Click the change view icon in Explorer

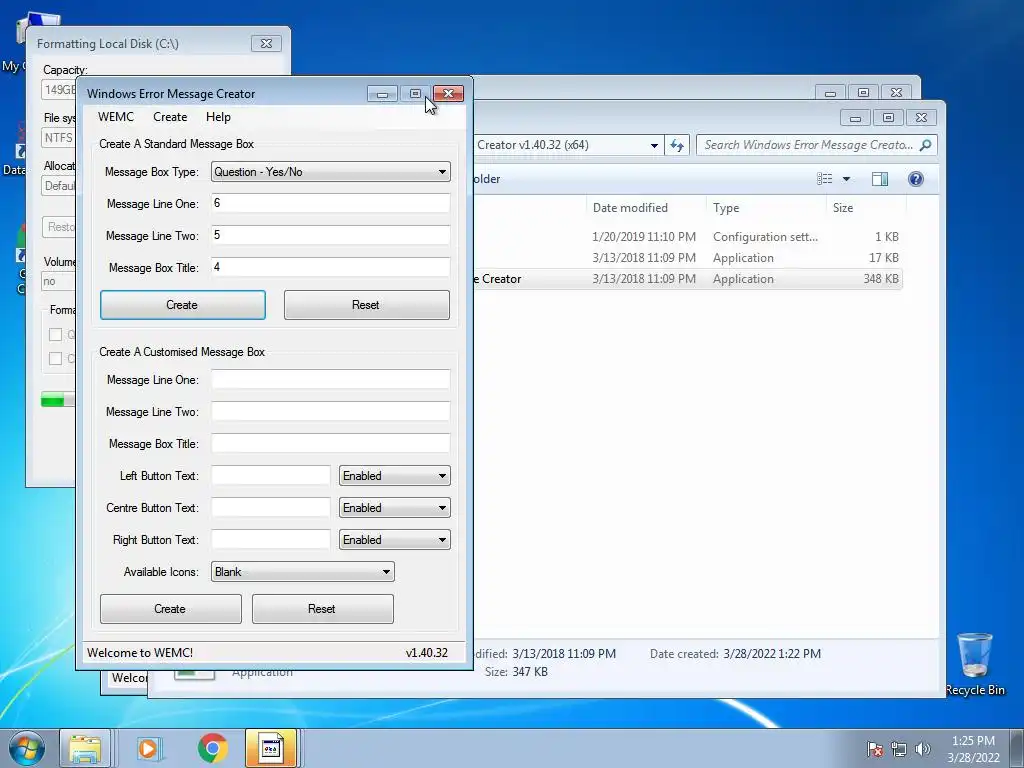pyautogui.click(x=825, y=179)
